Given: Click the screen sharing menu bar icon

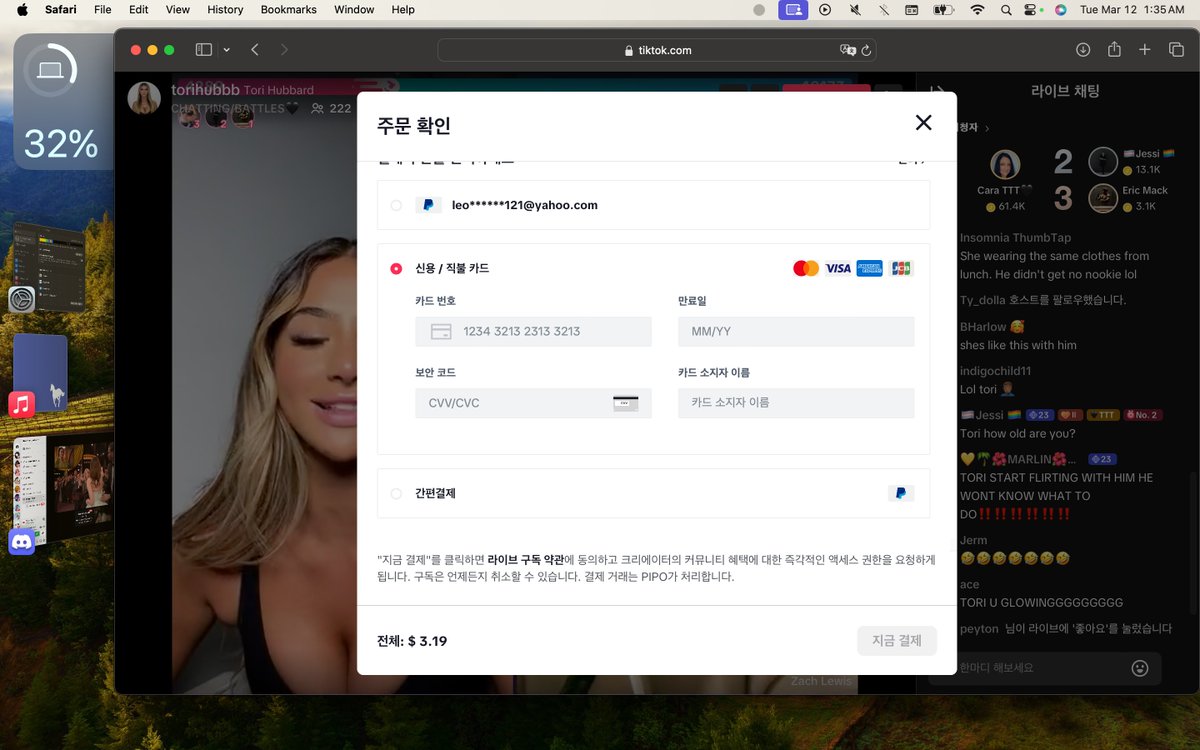Looking at the screenshot, I should click(793, 9).
